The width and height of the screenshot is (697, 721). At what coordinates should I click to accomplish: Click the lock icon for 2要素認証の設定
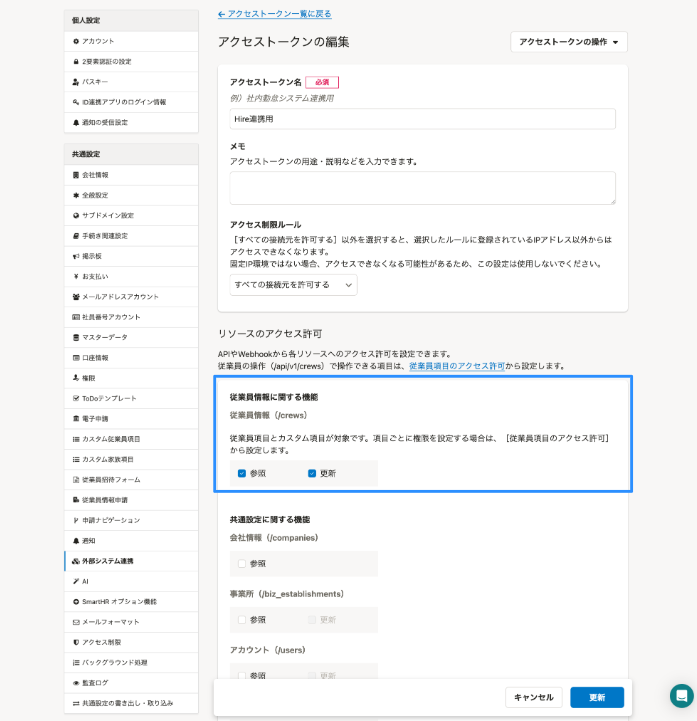coord(76,61)
